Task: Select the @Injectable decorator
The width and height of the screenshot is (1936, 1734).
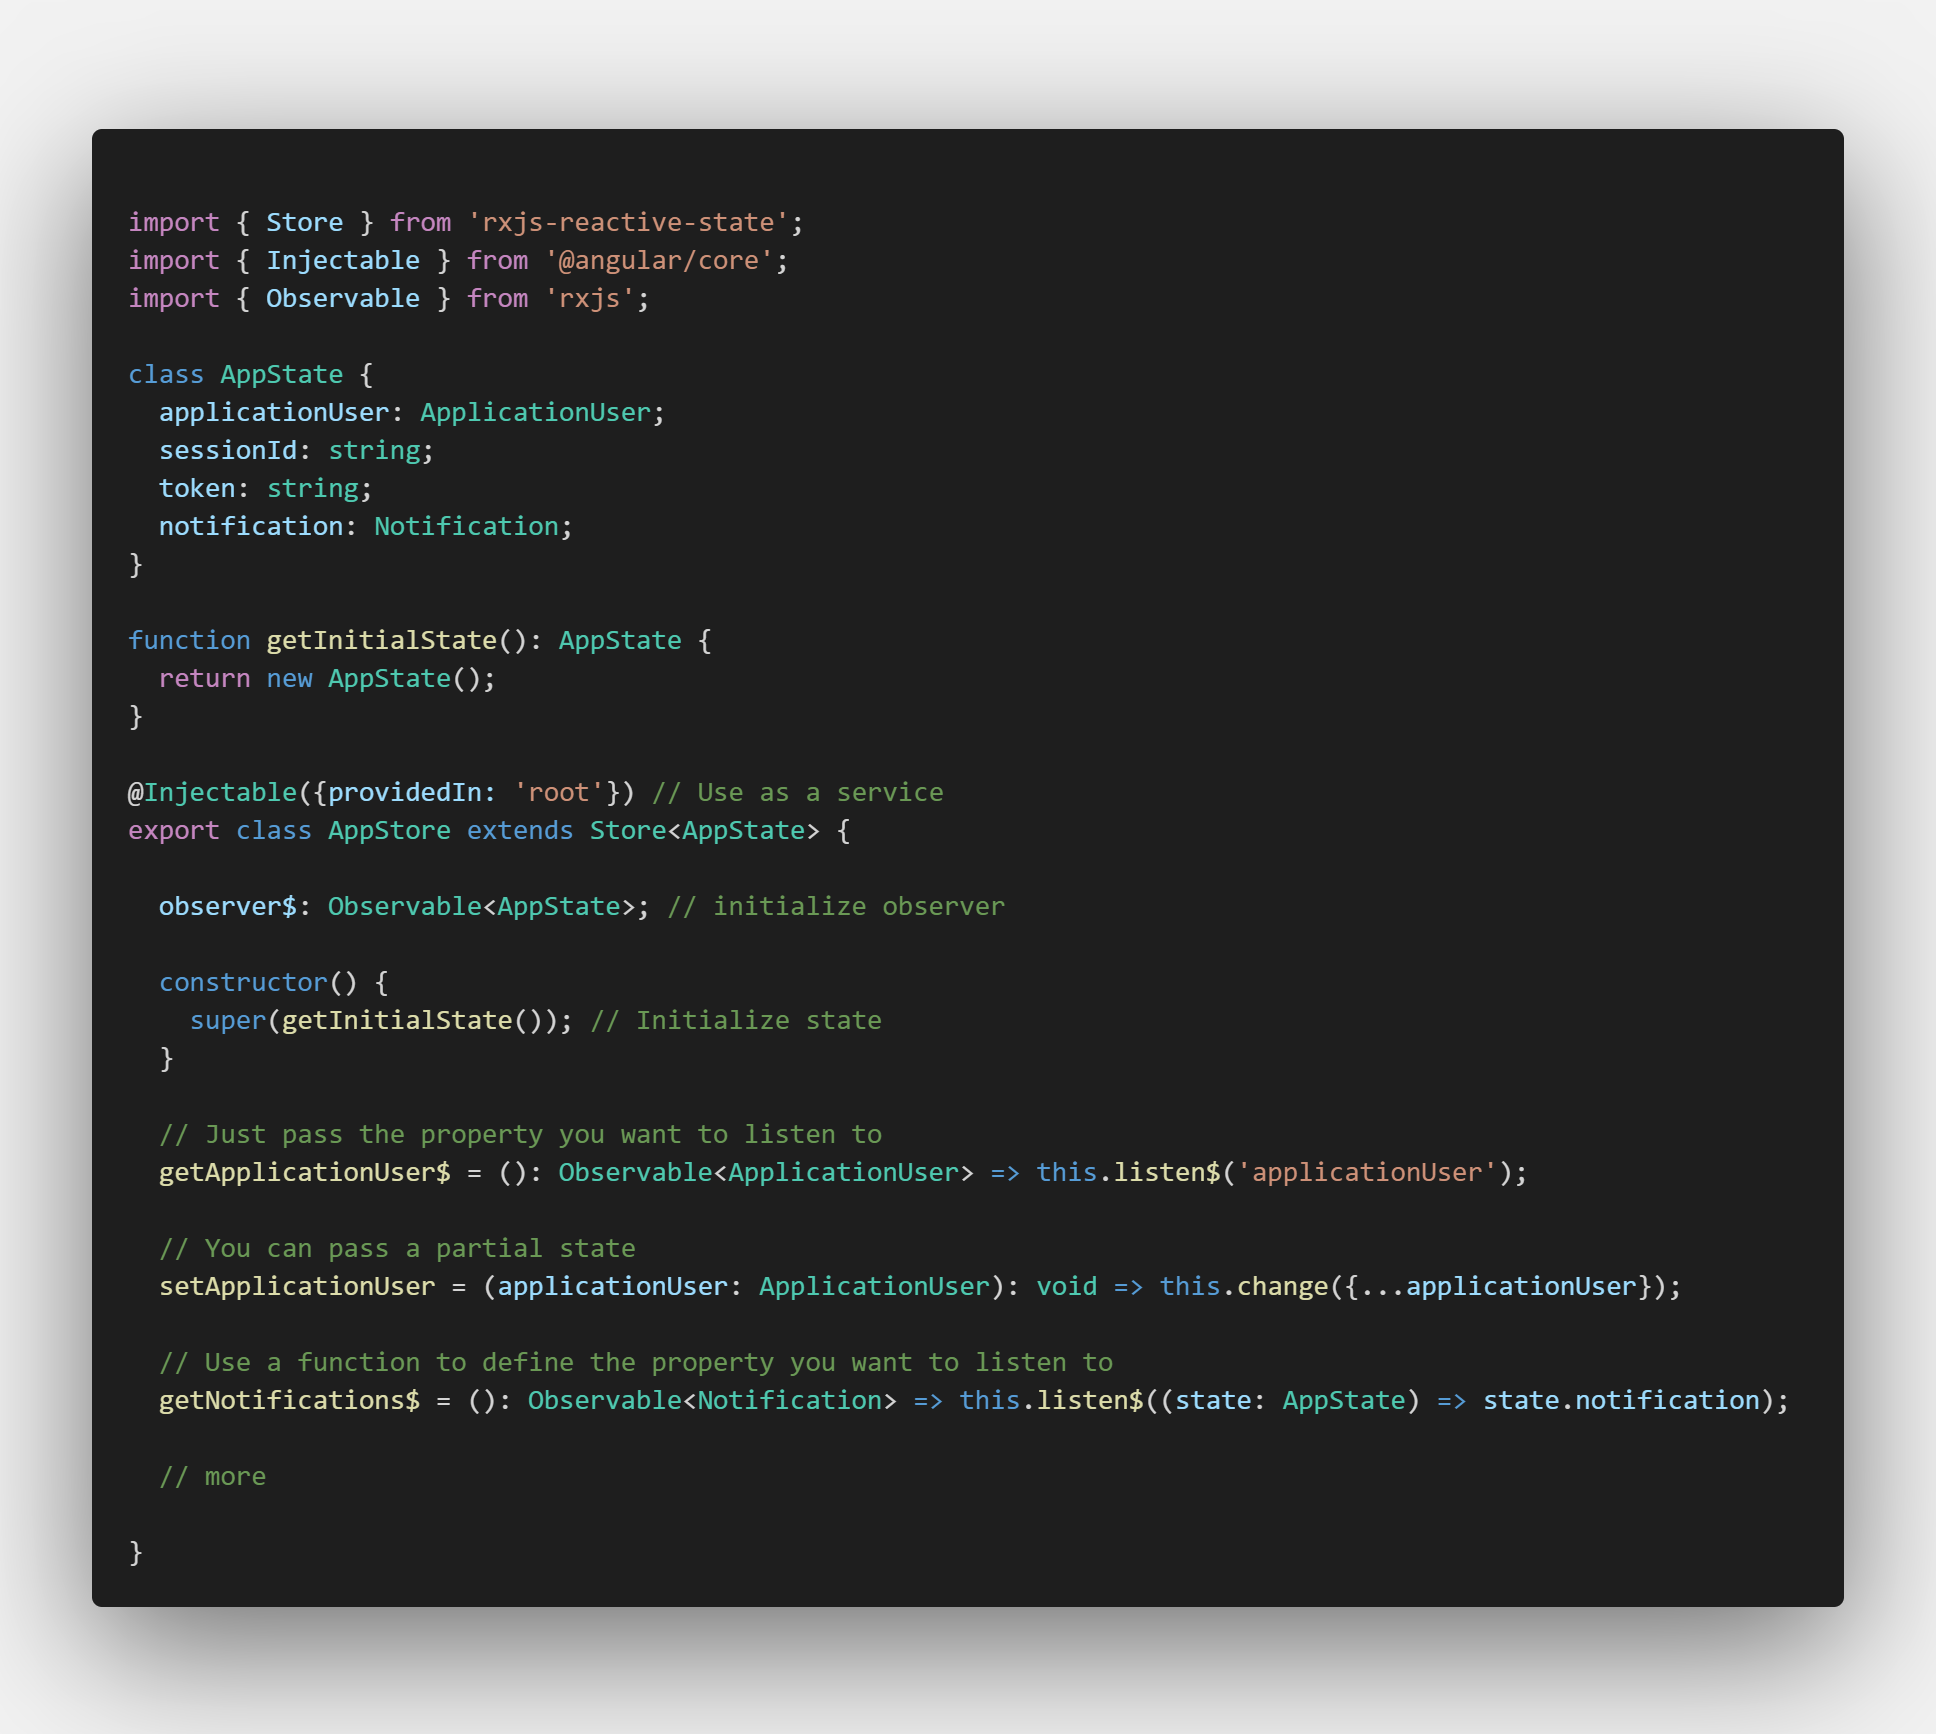Action: click(x=213, y=792)
